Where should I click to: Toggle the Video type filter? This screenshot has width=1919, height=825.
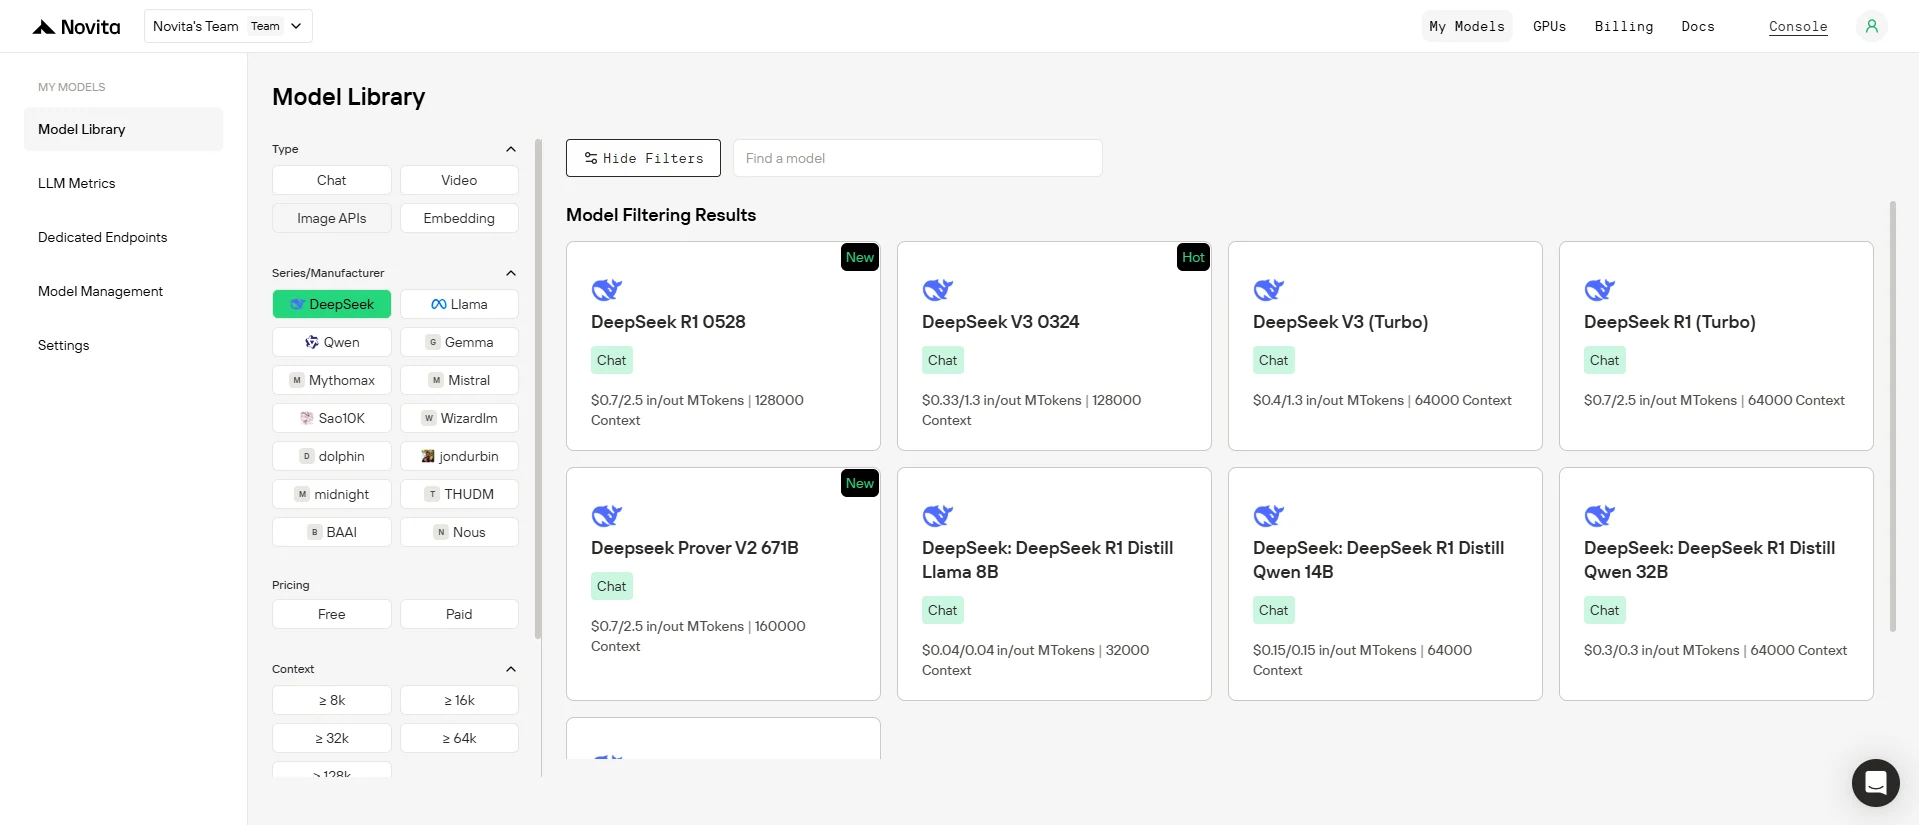[x=459, y=180]
